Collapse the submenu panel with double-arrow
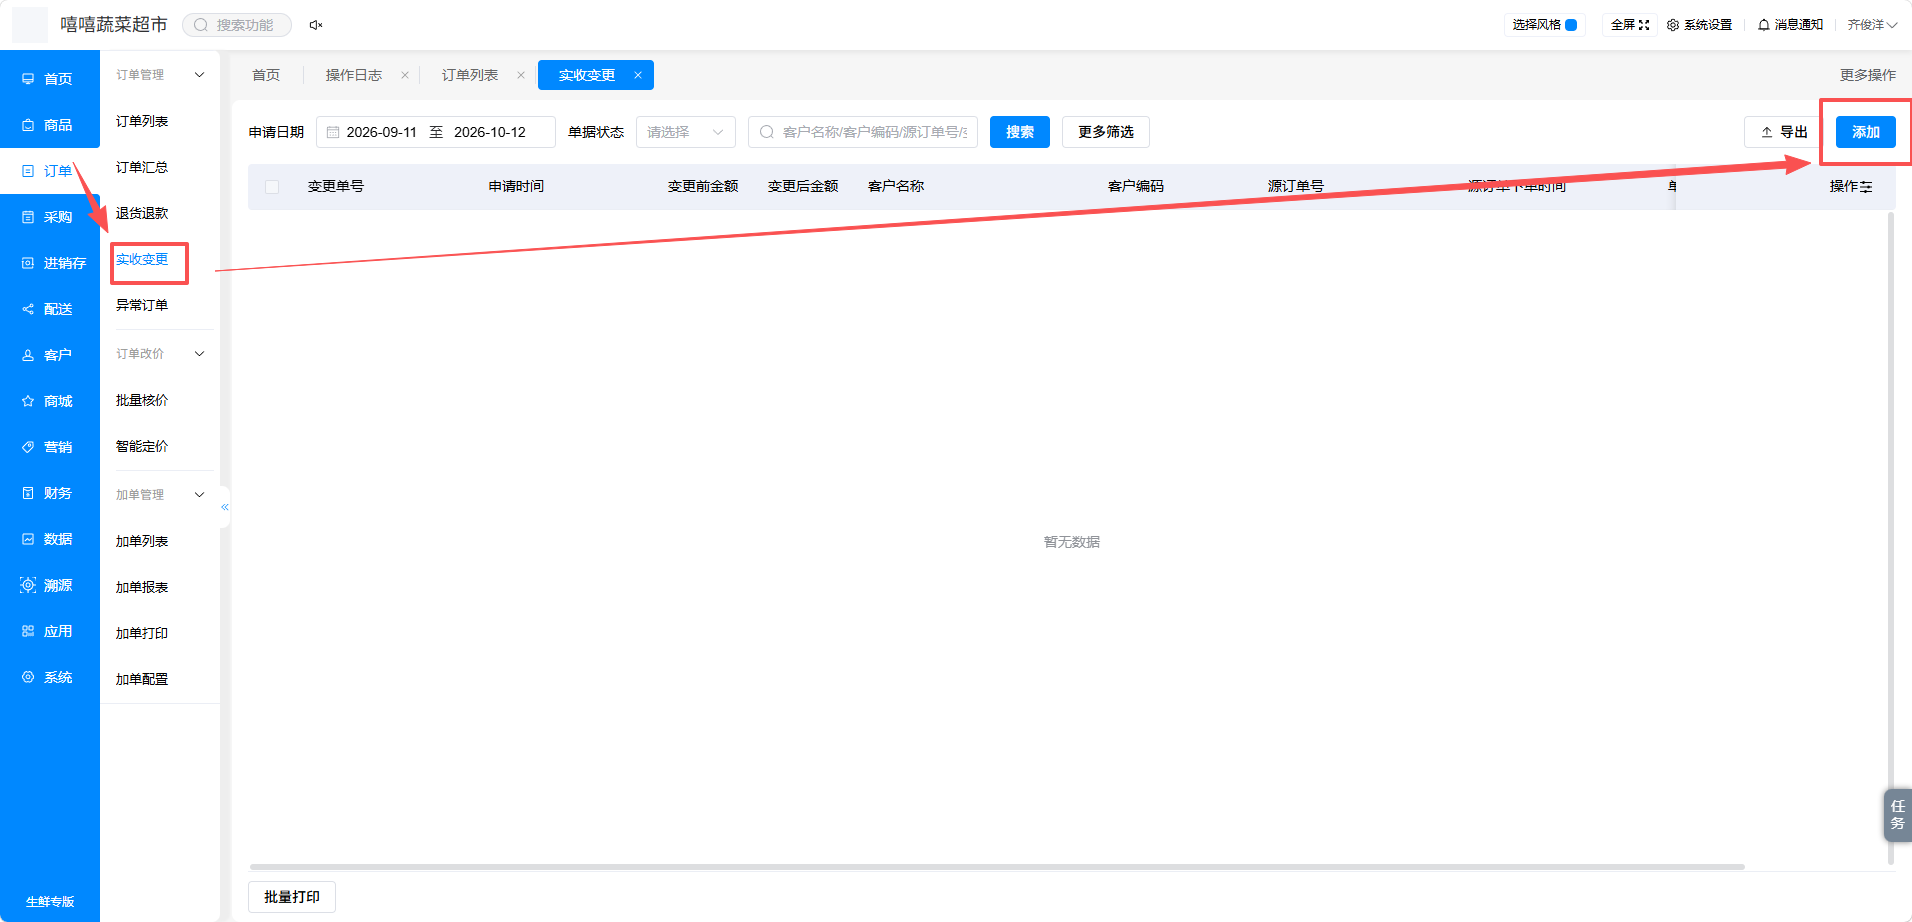Viewport: 1912px width, 922px height. 225,507
